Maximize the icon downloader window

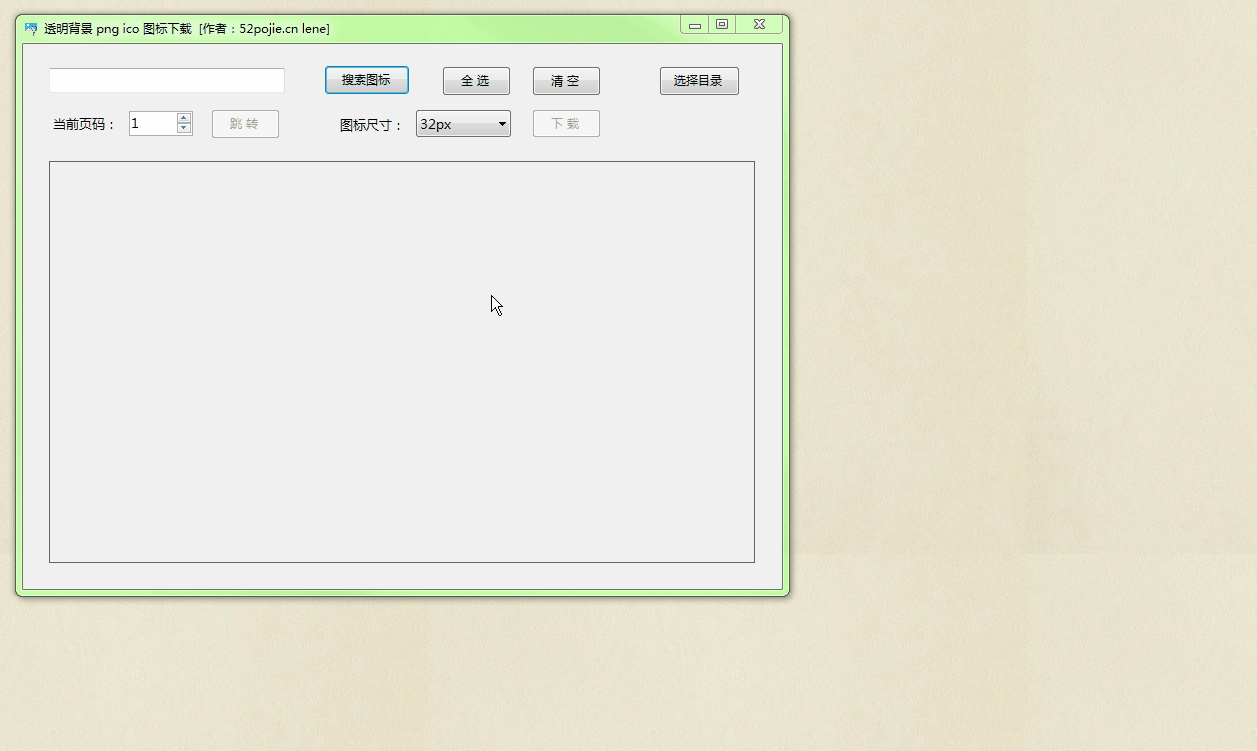(x=722, y=25)
